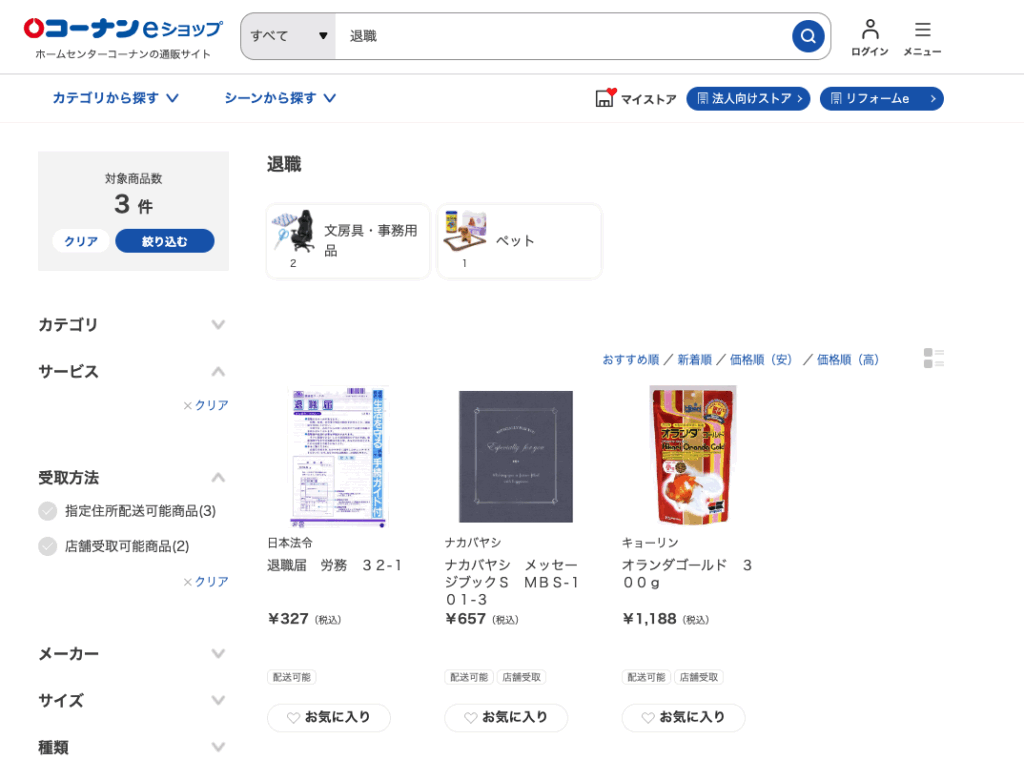The width and height of the screenshot is (1024, 760).
Task: Clear the 受取方法 filter
Action: (x=206, y=582)
